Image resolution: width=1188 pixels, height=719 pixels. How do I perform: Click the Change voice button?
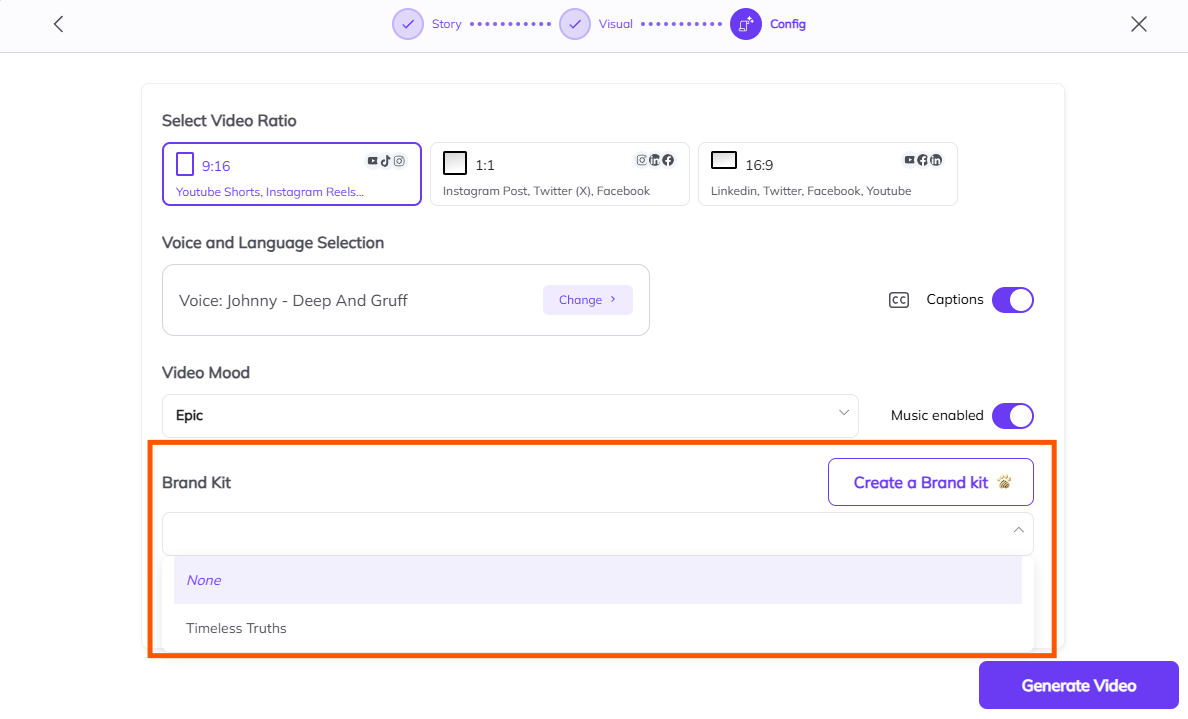(587, 300)
